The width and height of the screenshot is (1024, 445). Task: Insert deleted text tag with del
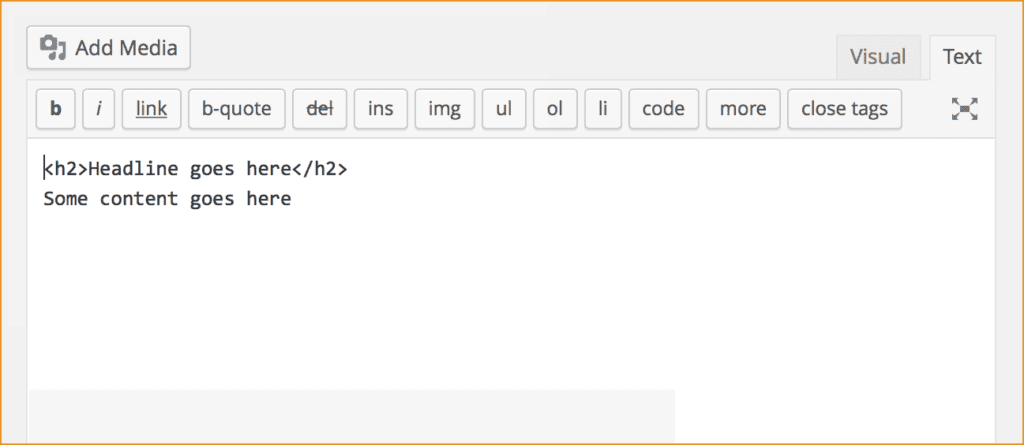click(x=320, y=108)
